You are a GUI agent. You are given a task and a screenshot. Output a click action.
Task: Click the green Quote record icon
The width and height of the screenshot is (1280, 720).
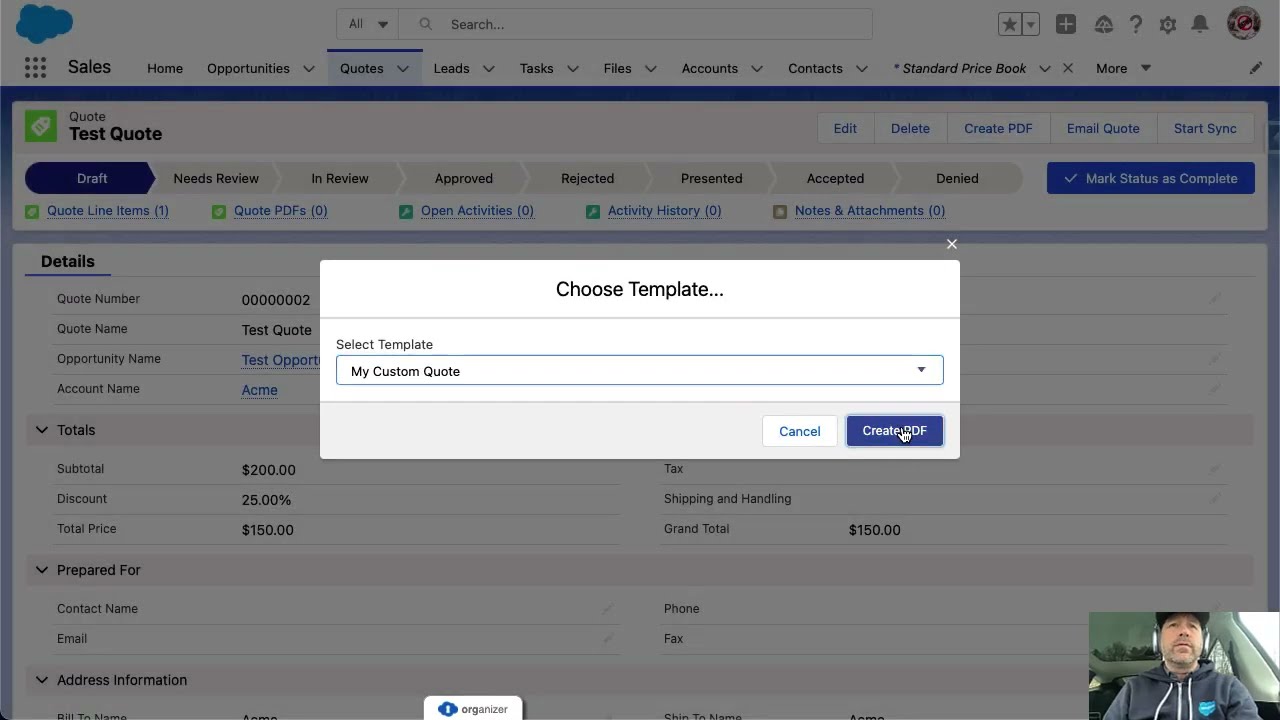[x=41, y=126]
